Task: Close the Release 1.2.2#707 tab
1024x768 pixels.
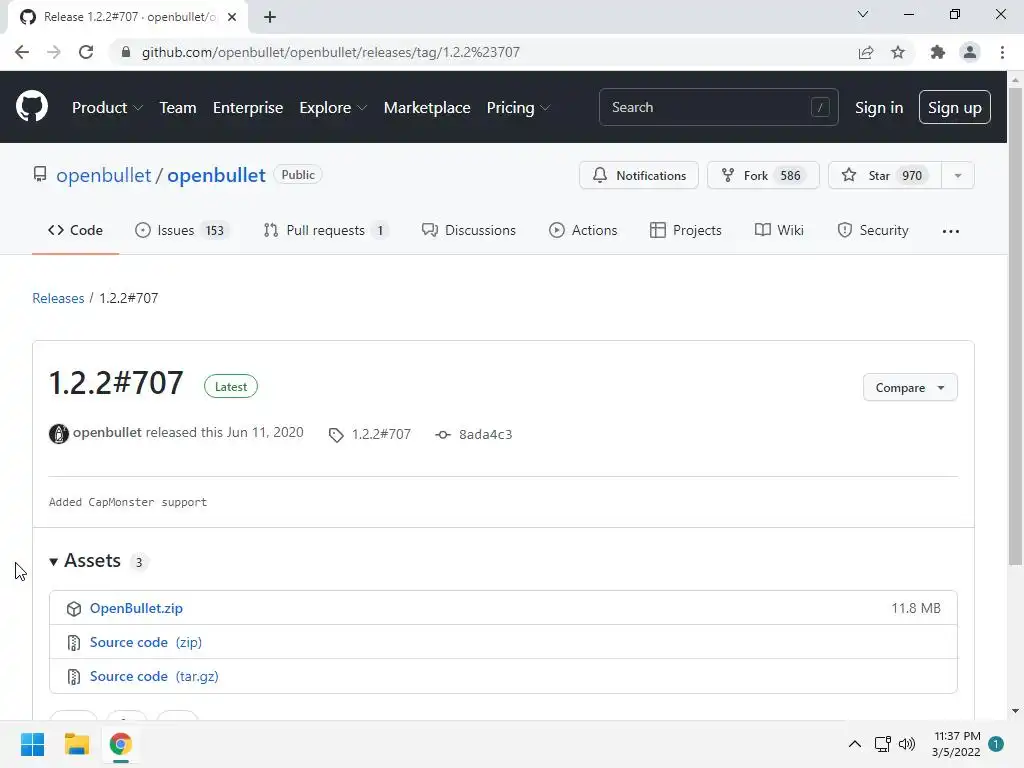Action: click(232, 17)
